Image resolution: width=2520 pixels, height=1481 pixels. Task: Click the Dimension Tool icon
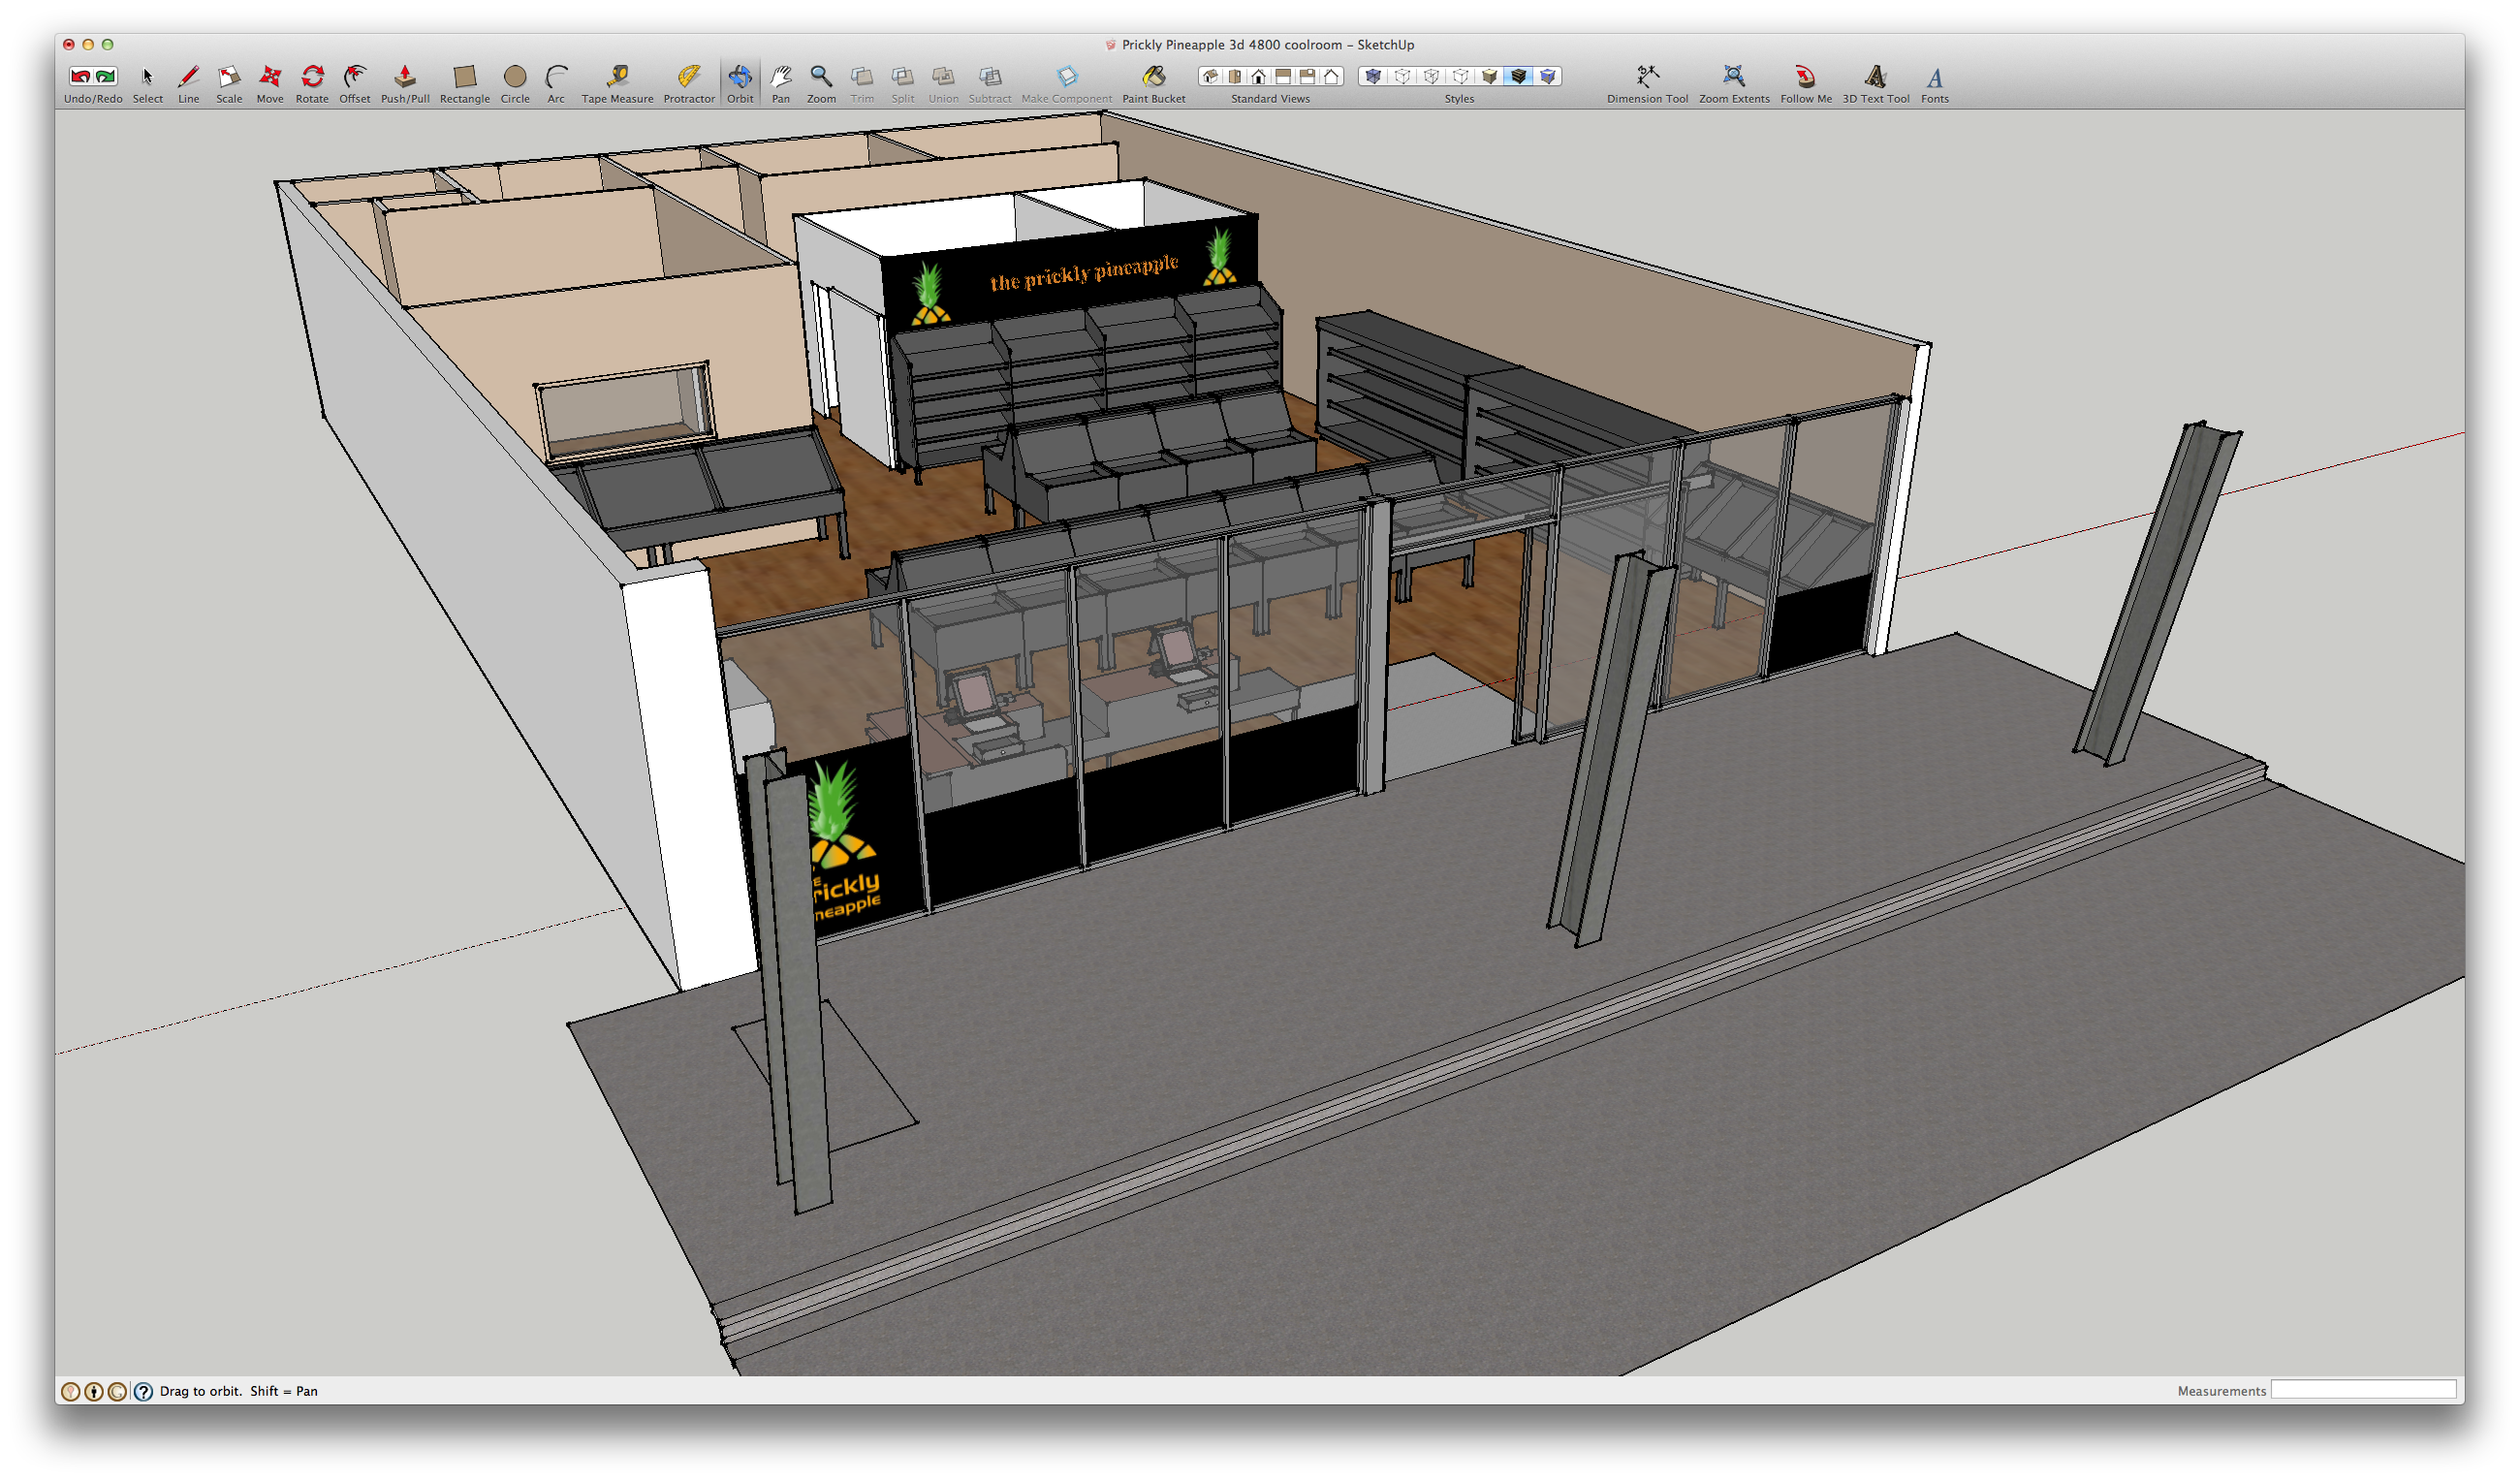(x=1646, y=77)
